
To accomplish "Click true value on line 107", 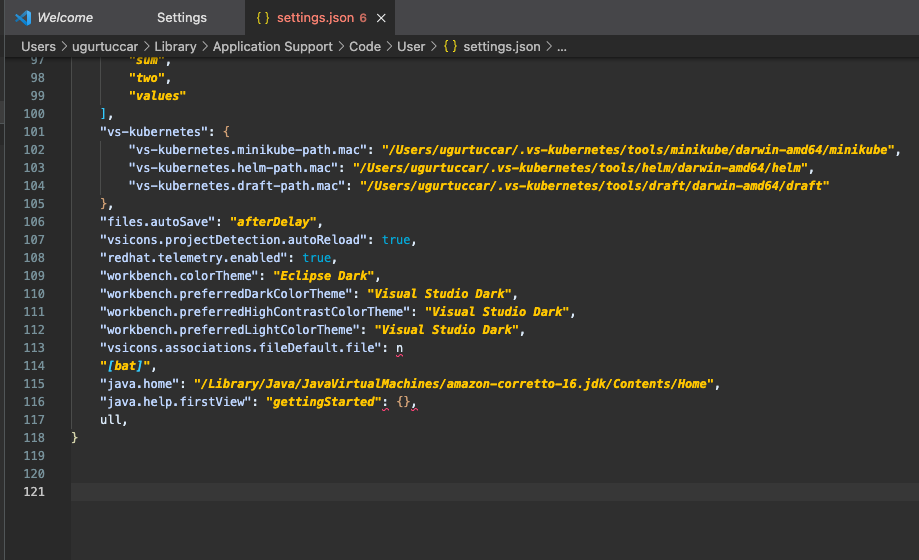I will pyautogui.click(x=396, y=239).
